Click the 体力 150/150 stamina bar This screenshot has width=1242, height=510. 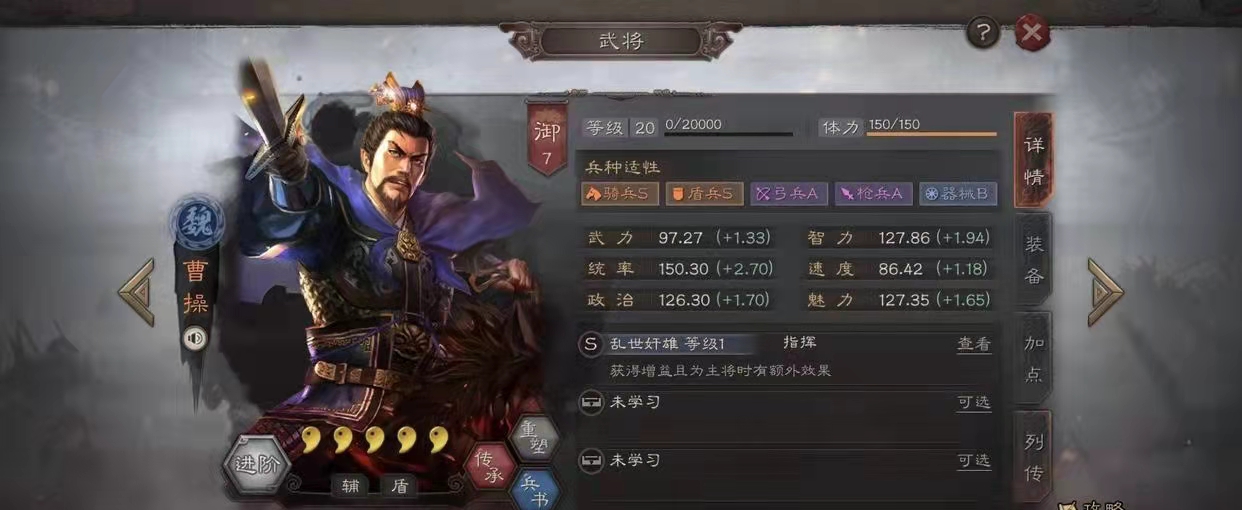pos(907,127)
